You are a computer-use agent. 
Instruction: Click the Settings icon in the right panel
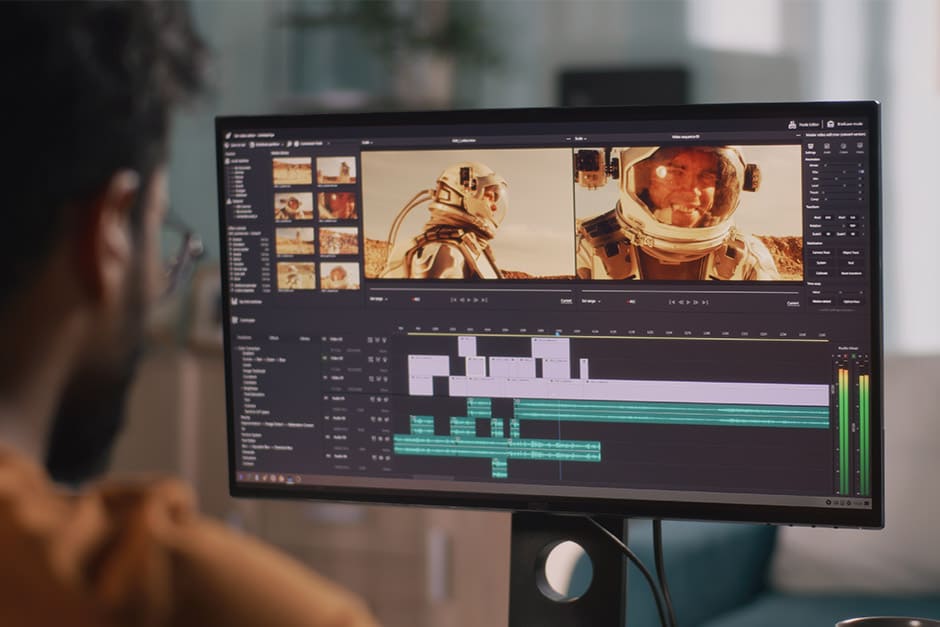pyautogui.click(x=810, y=145)
